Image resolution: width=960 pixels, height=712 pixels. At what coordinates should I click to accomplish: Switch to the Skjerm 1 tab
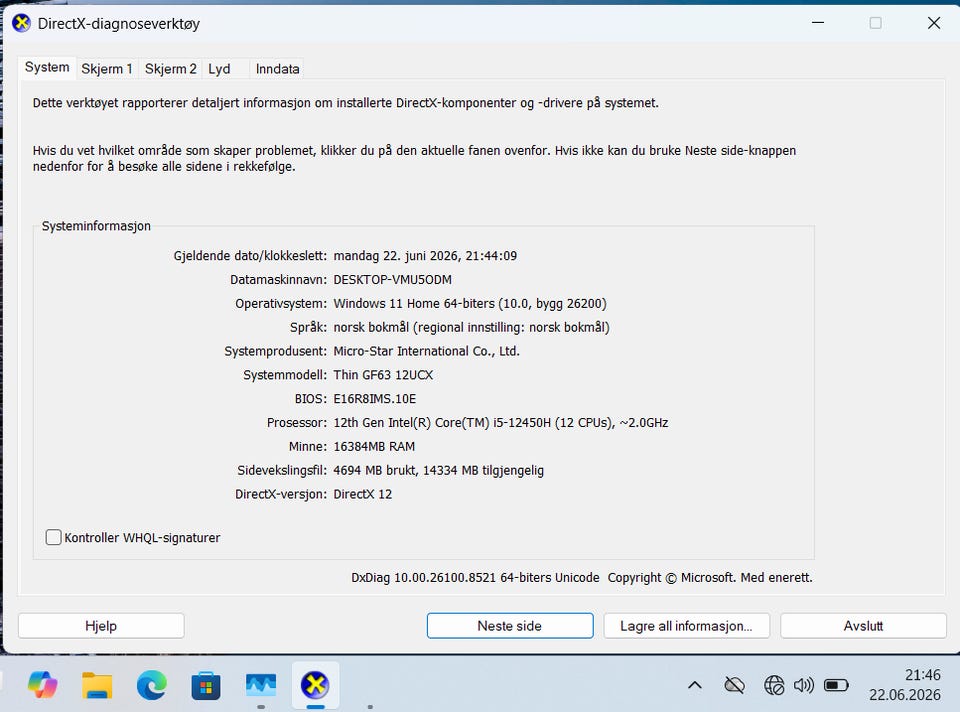pyautogui.click(x=107, y=69)
